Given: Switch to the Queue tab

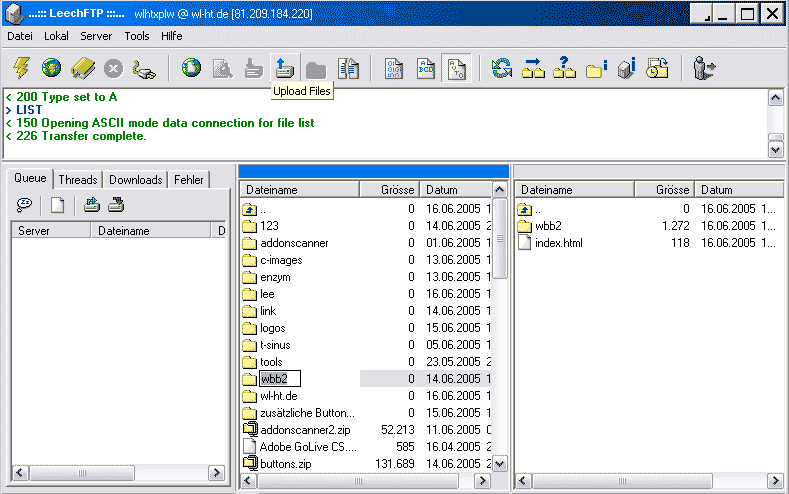Looking at the screenshot, I should 30,178.
